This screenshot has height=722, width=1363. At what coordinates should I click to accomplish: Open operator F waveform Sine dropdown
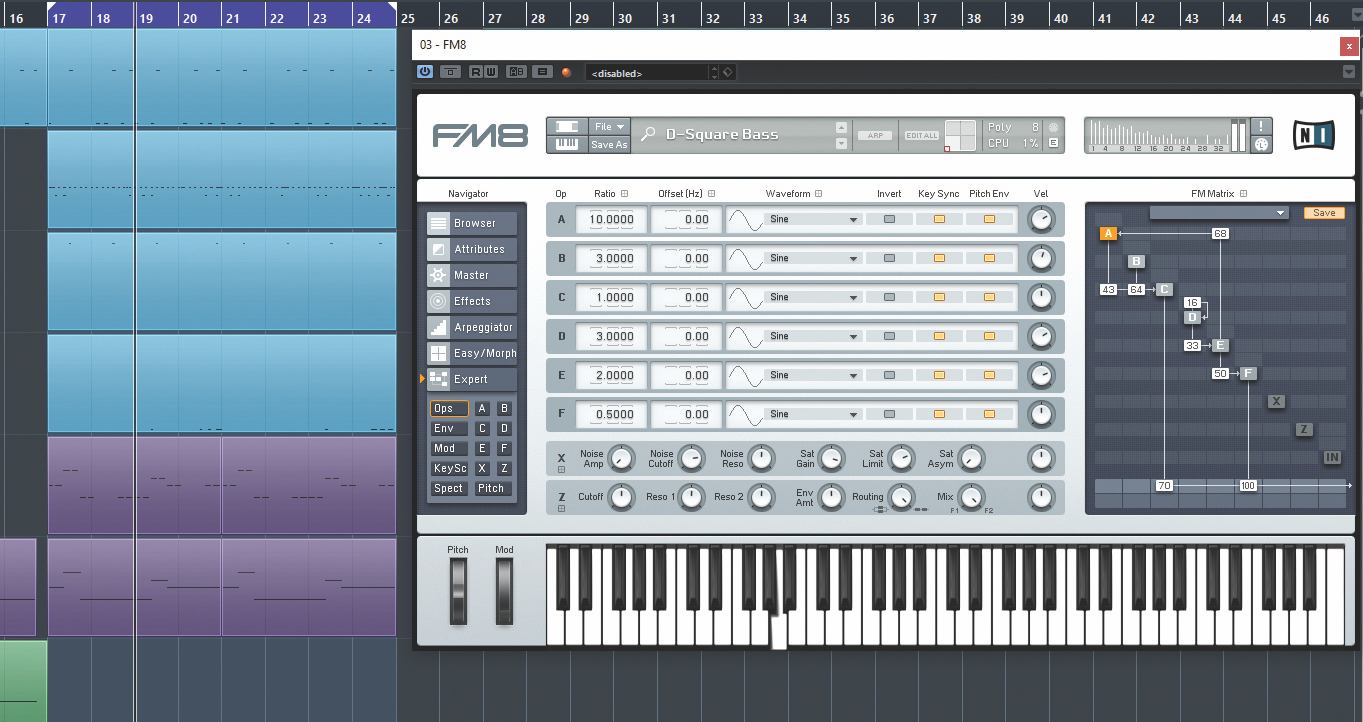coord(813,414)
